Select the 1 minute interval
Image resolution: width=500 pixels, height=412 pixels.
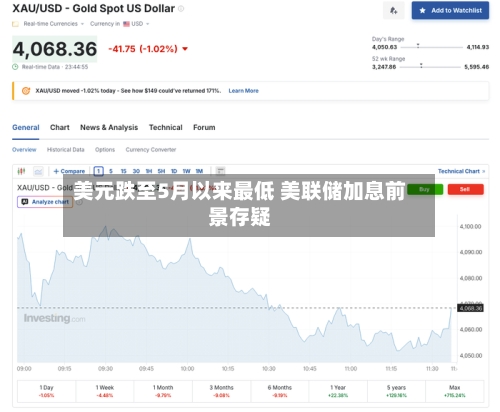click(98, 171)
